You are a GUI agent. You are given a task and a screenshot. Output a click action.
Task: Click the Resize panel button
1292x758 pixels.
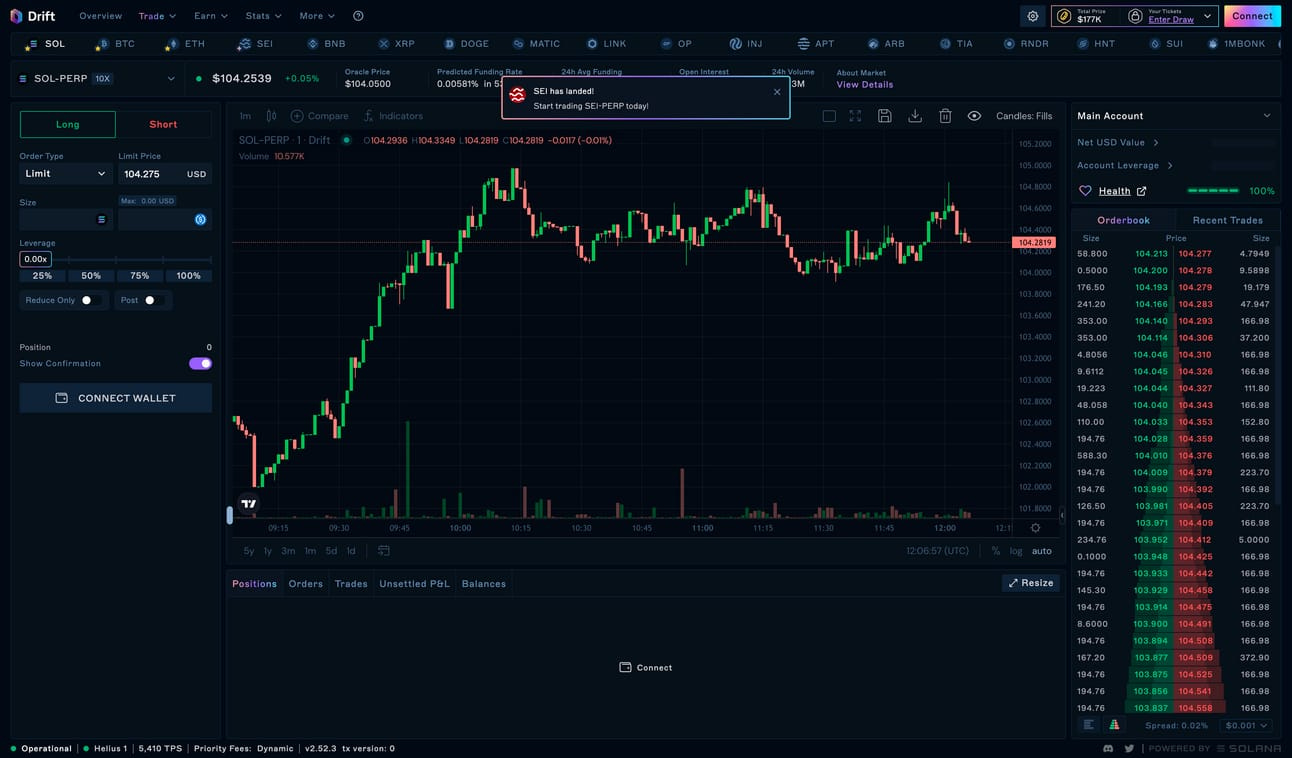click(1030, 583)
